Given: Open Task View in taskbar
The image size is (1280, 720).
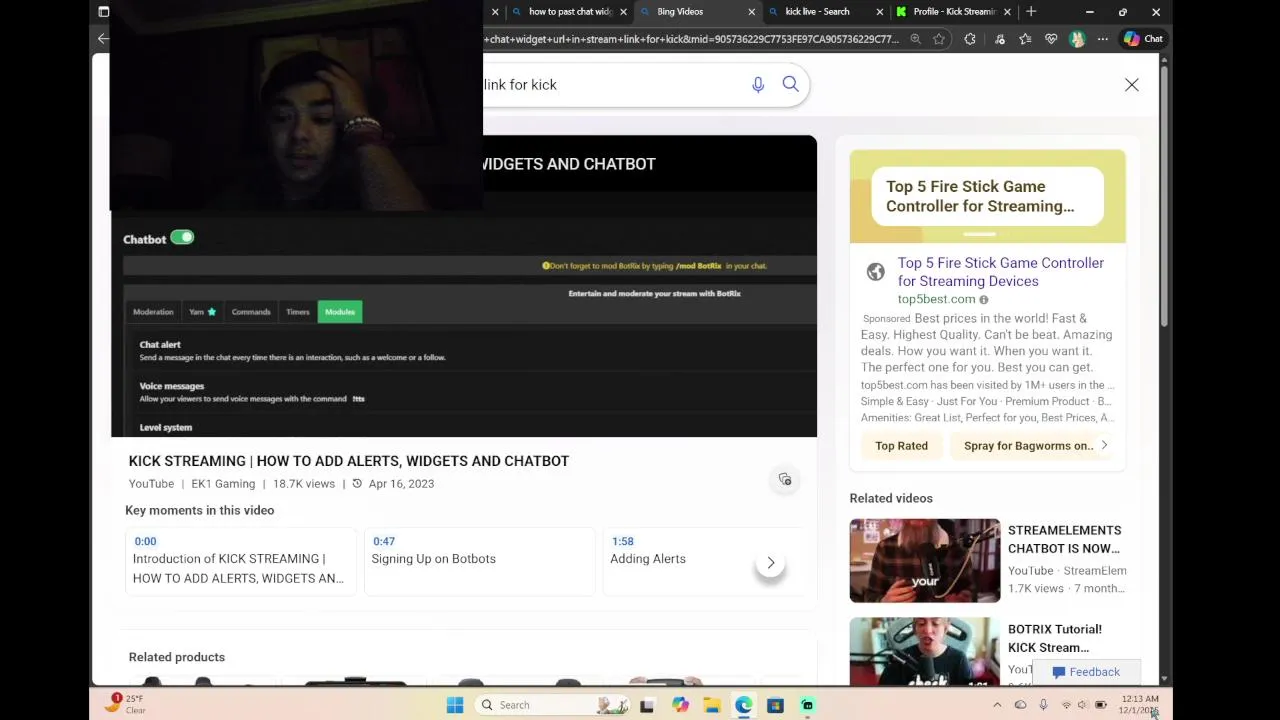Looking at the screenshot, I should pos(647,705).
